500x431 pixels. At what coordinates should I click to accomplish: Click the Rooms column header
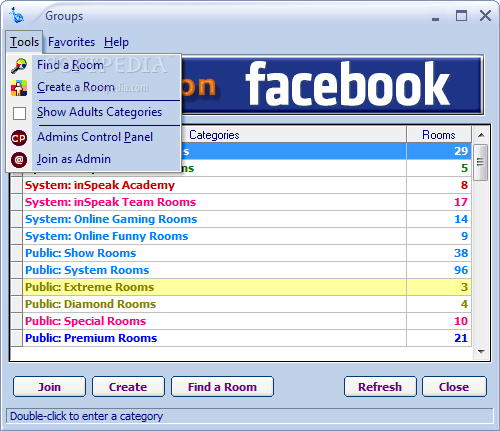coord(439,135)
